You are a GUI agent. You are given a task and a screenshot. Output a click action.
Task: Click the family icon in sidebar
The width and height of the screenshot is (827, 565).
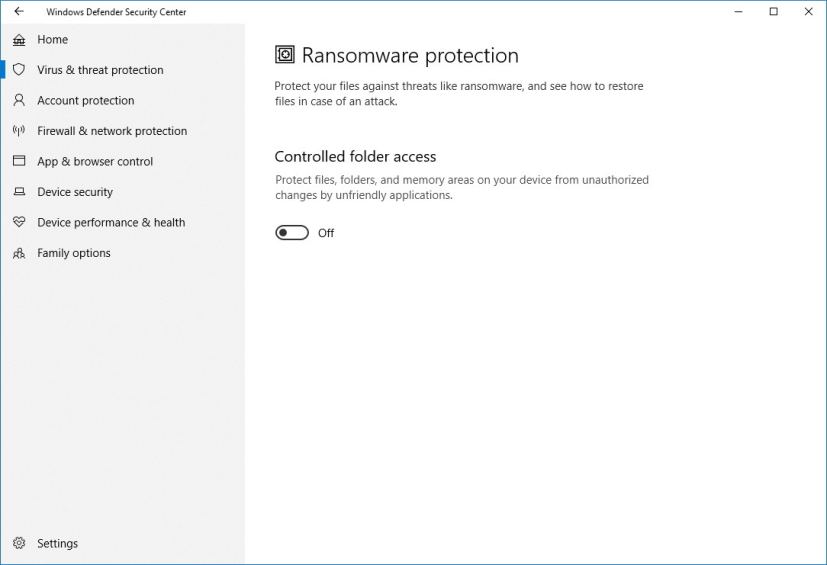(x=19, y=253)
